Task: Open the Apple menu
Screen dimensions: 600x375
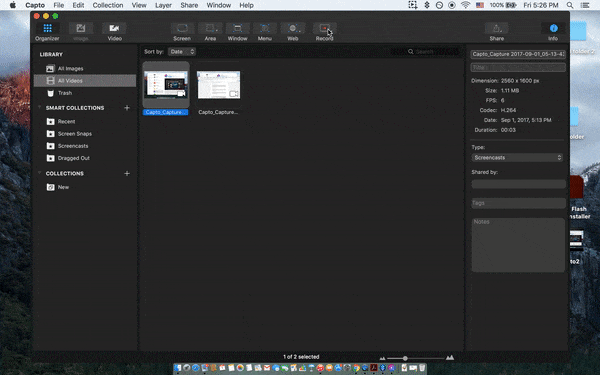Action: [13, 5]
